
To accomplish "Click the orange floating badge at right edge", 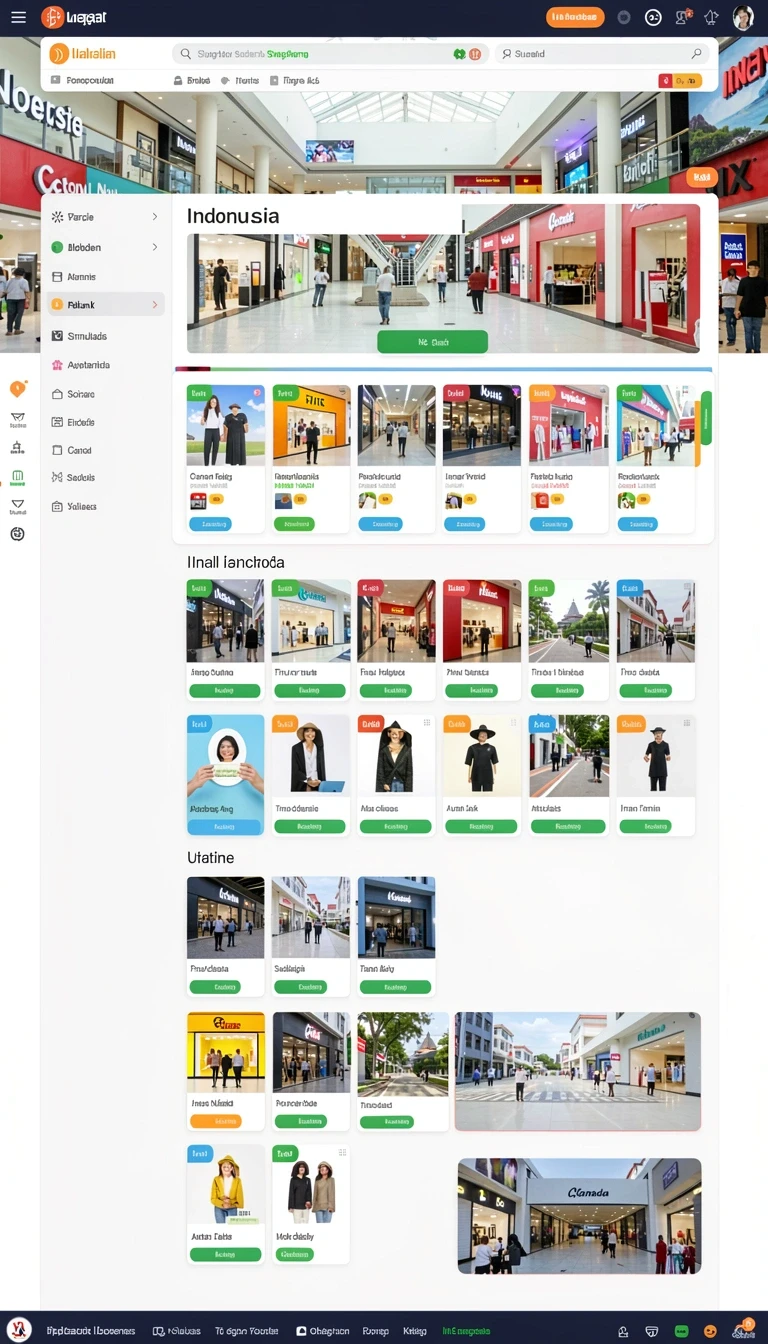I will point(702,178).
